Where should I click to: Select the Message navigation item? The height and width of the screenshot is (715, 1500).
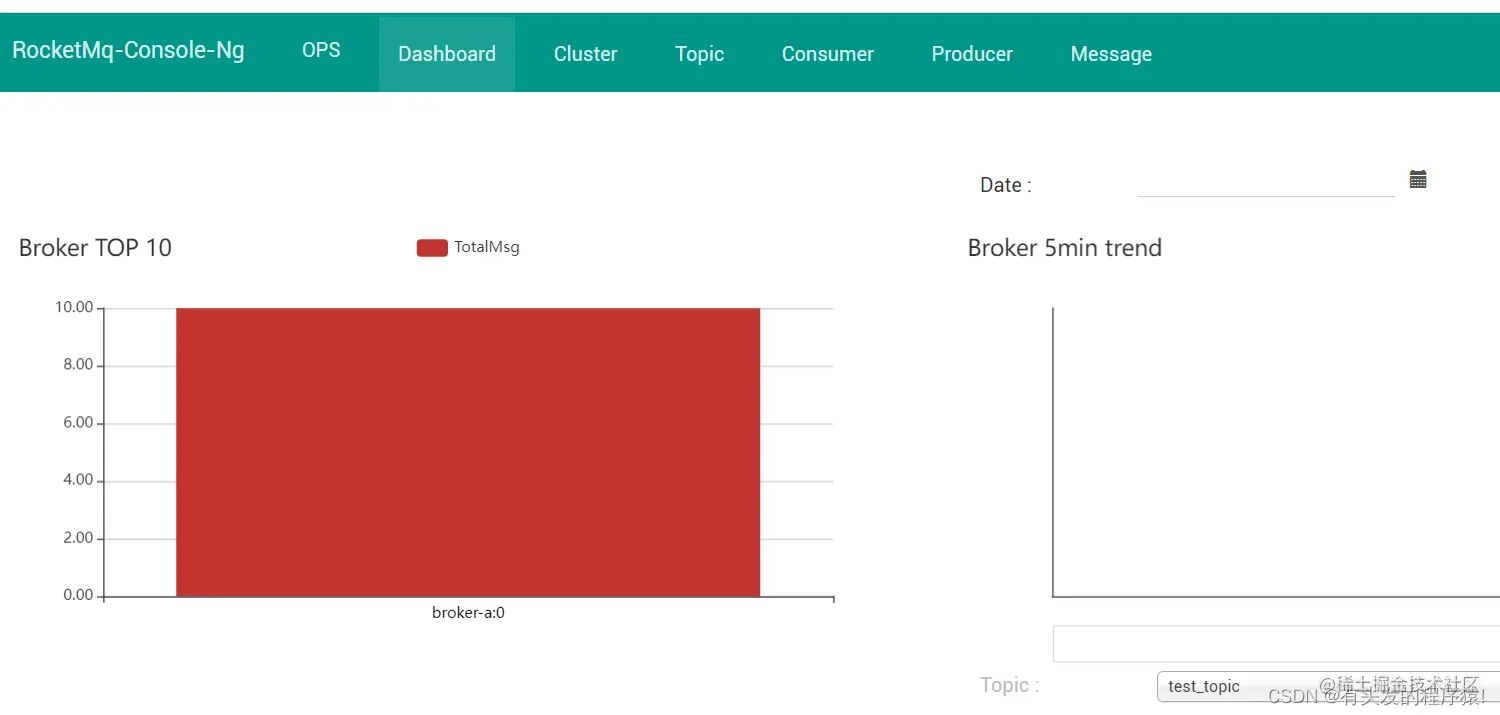(1111, 54)
